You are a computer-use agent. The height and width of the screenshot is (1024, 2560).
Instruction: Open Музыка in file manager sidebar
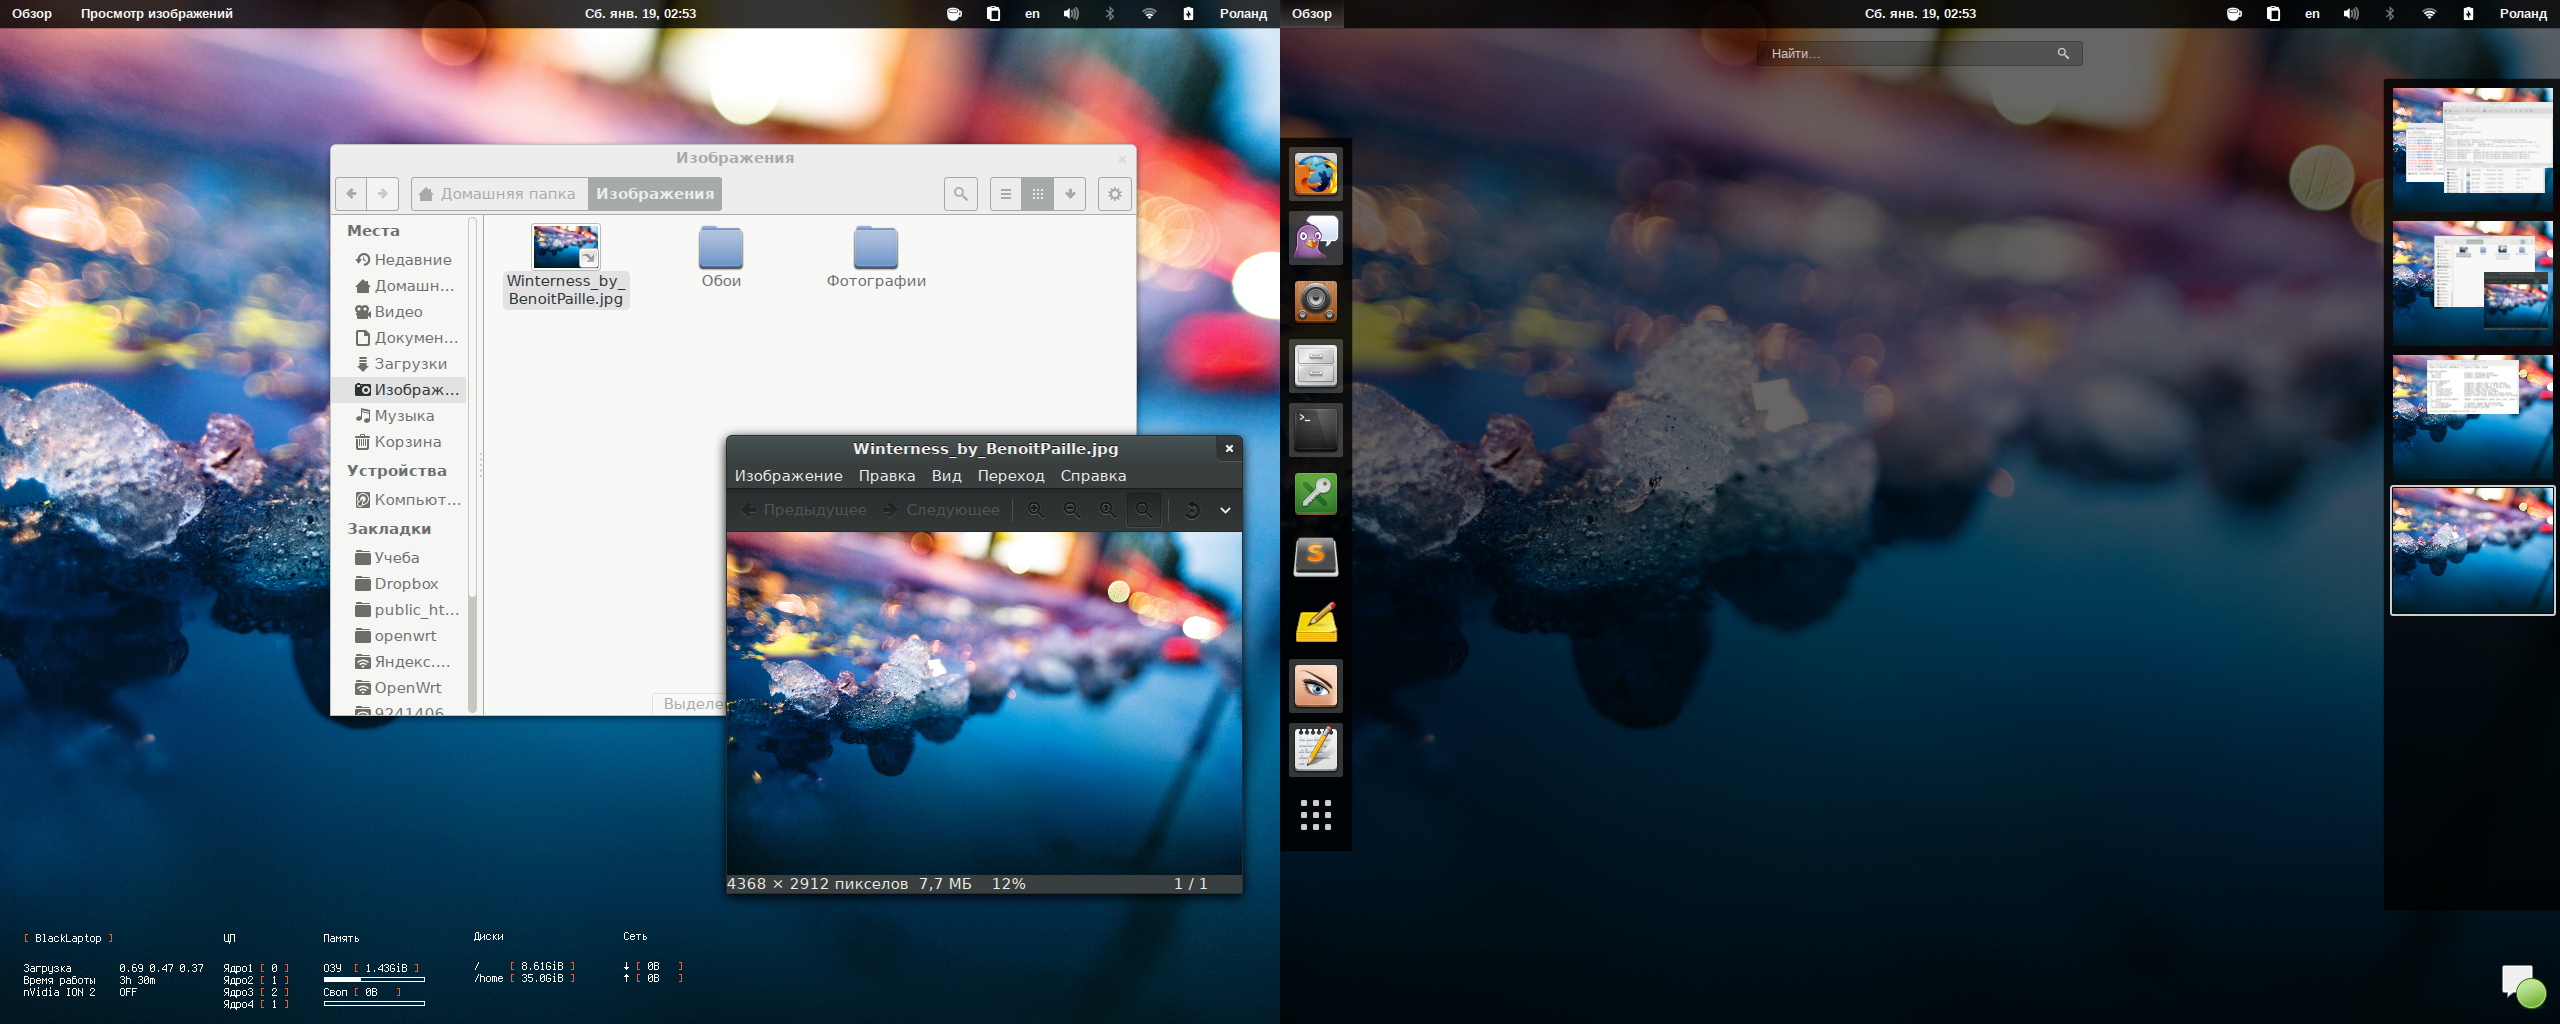tap(395, 416)
